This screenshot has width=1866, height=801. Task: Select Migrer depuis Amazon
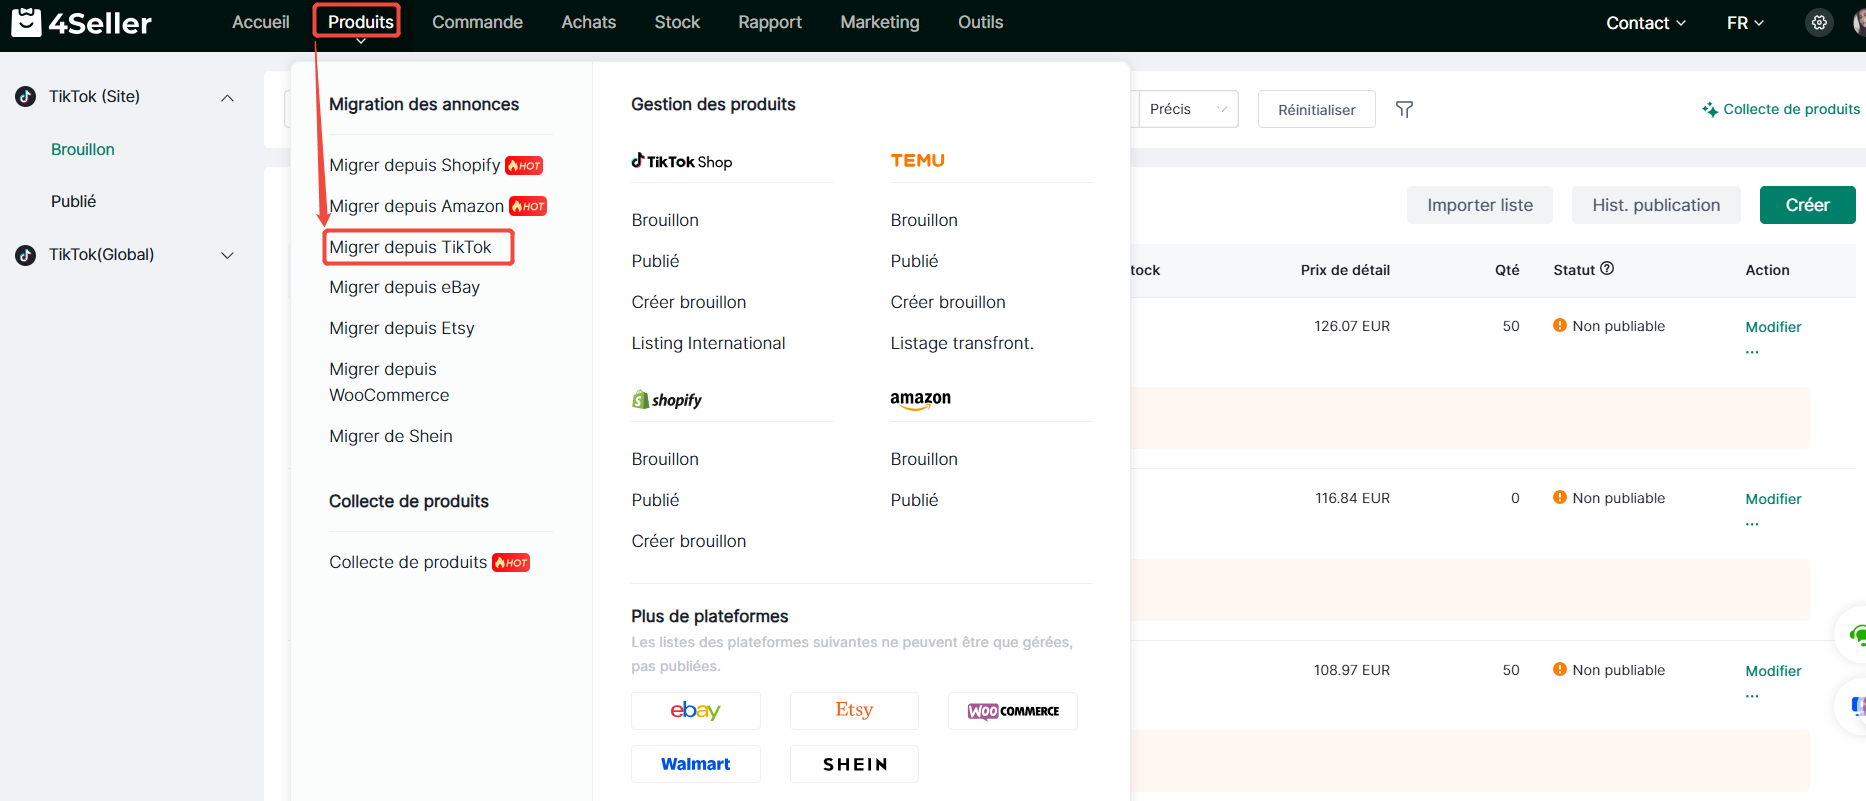click(x=417, y=206)
